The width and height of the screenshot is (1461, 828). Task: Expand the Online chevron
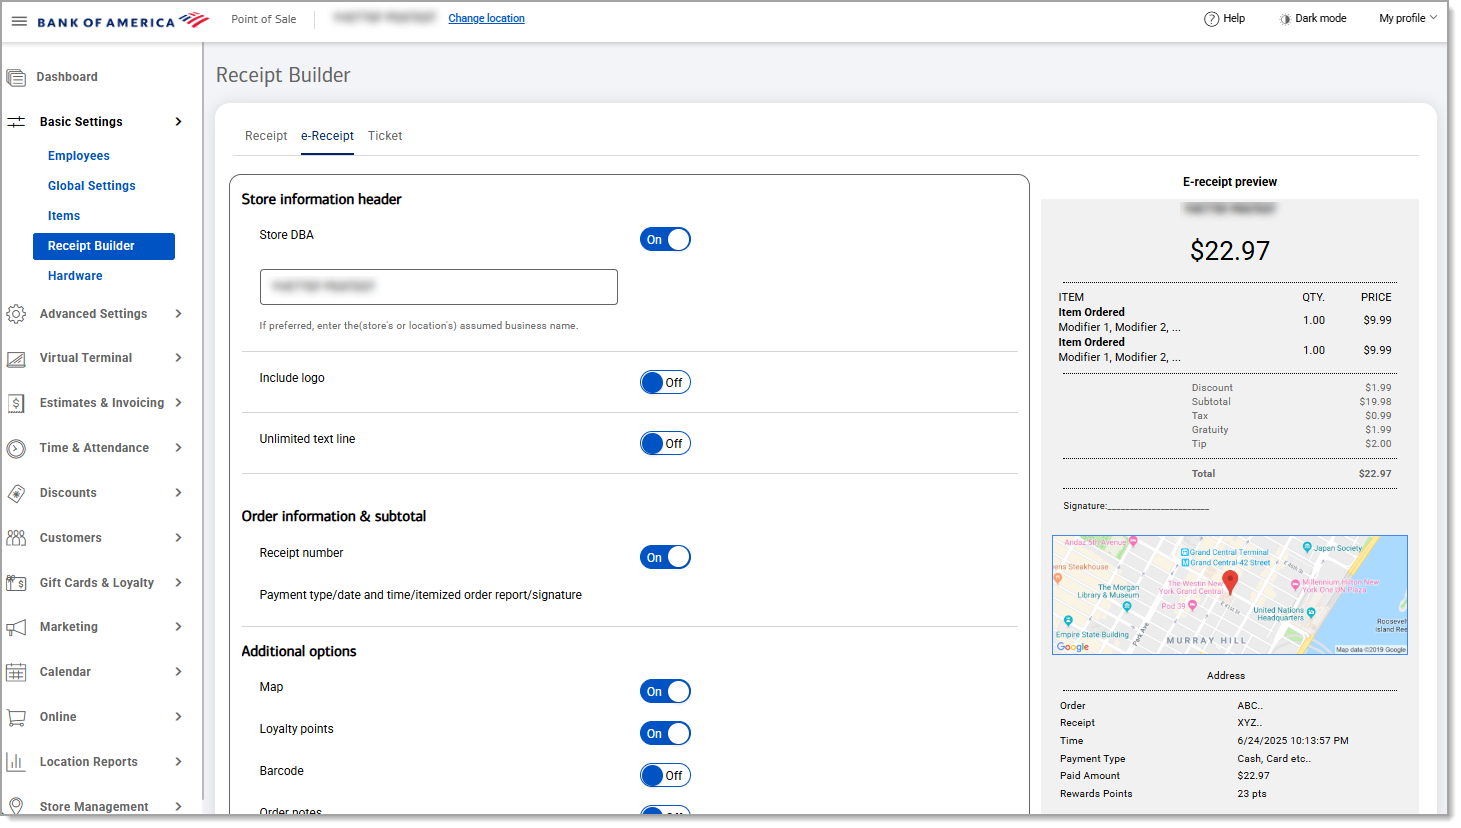(179, 717)
